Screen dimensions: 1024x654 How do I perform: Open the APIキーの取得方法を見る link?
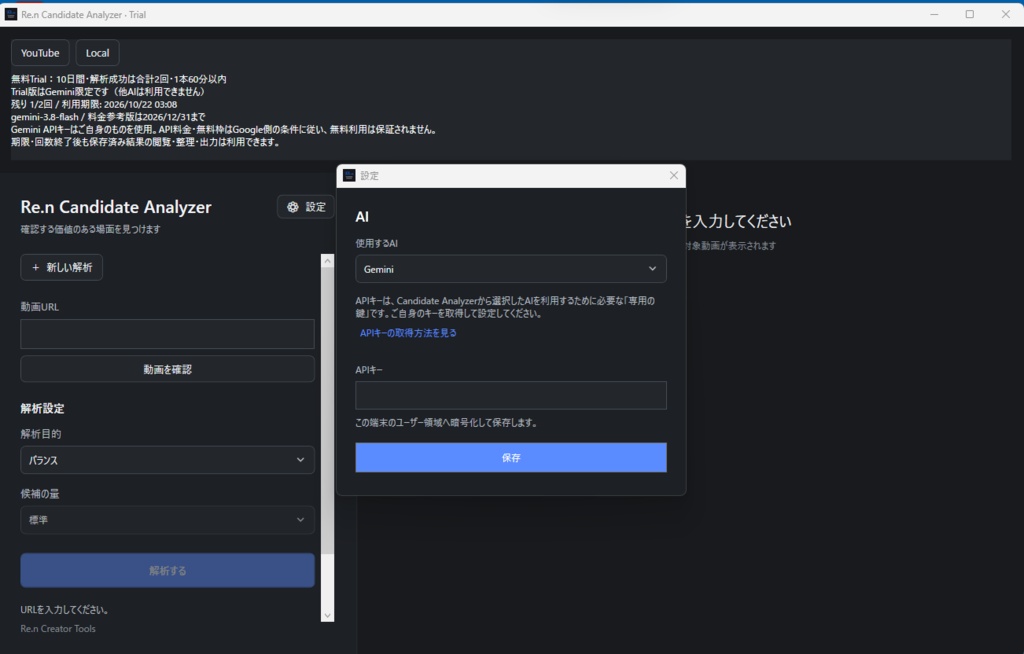408,333
